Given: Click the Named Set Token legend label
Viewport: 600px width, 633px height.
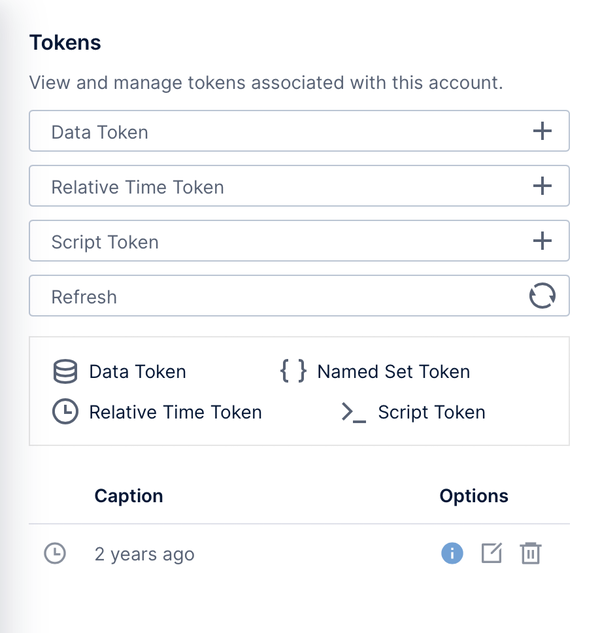Looking at the screenshot, I should 394,371.
